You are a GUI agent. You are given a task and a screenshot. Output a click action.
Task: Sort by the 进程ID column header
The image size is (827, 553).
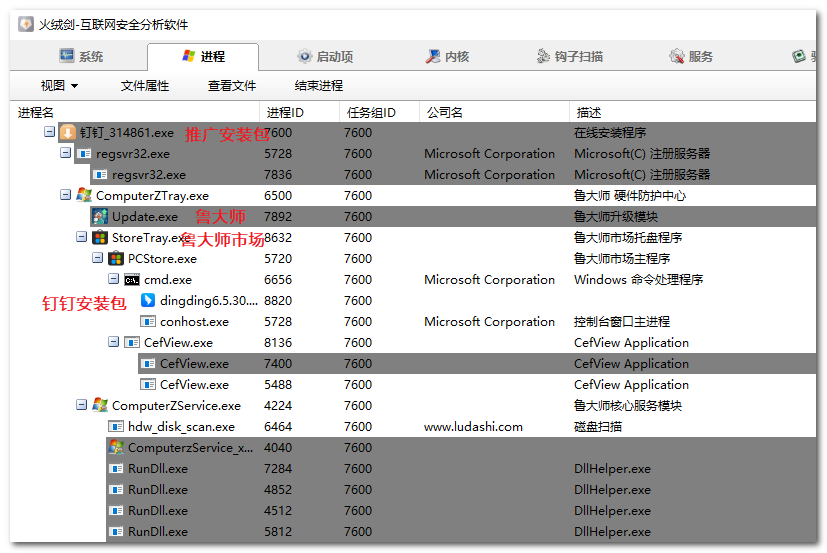pos(300,112)
